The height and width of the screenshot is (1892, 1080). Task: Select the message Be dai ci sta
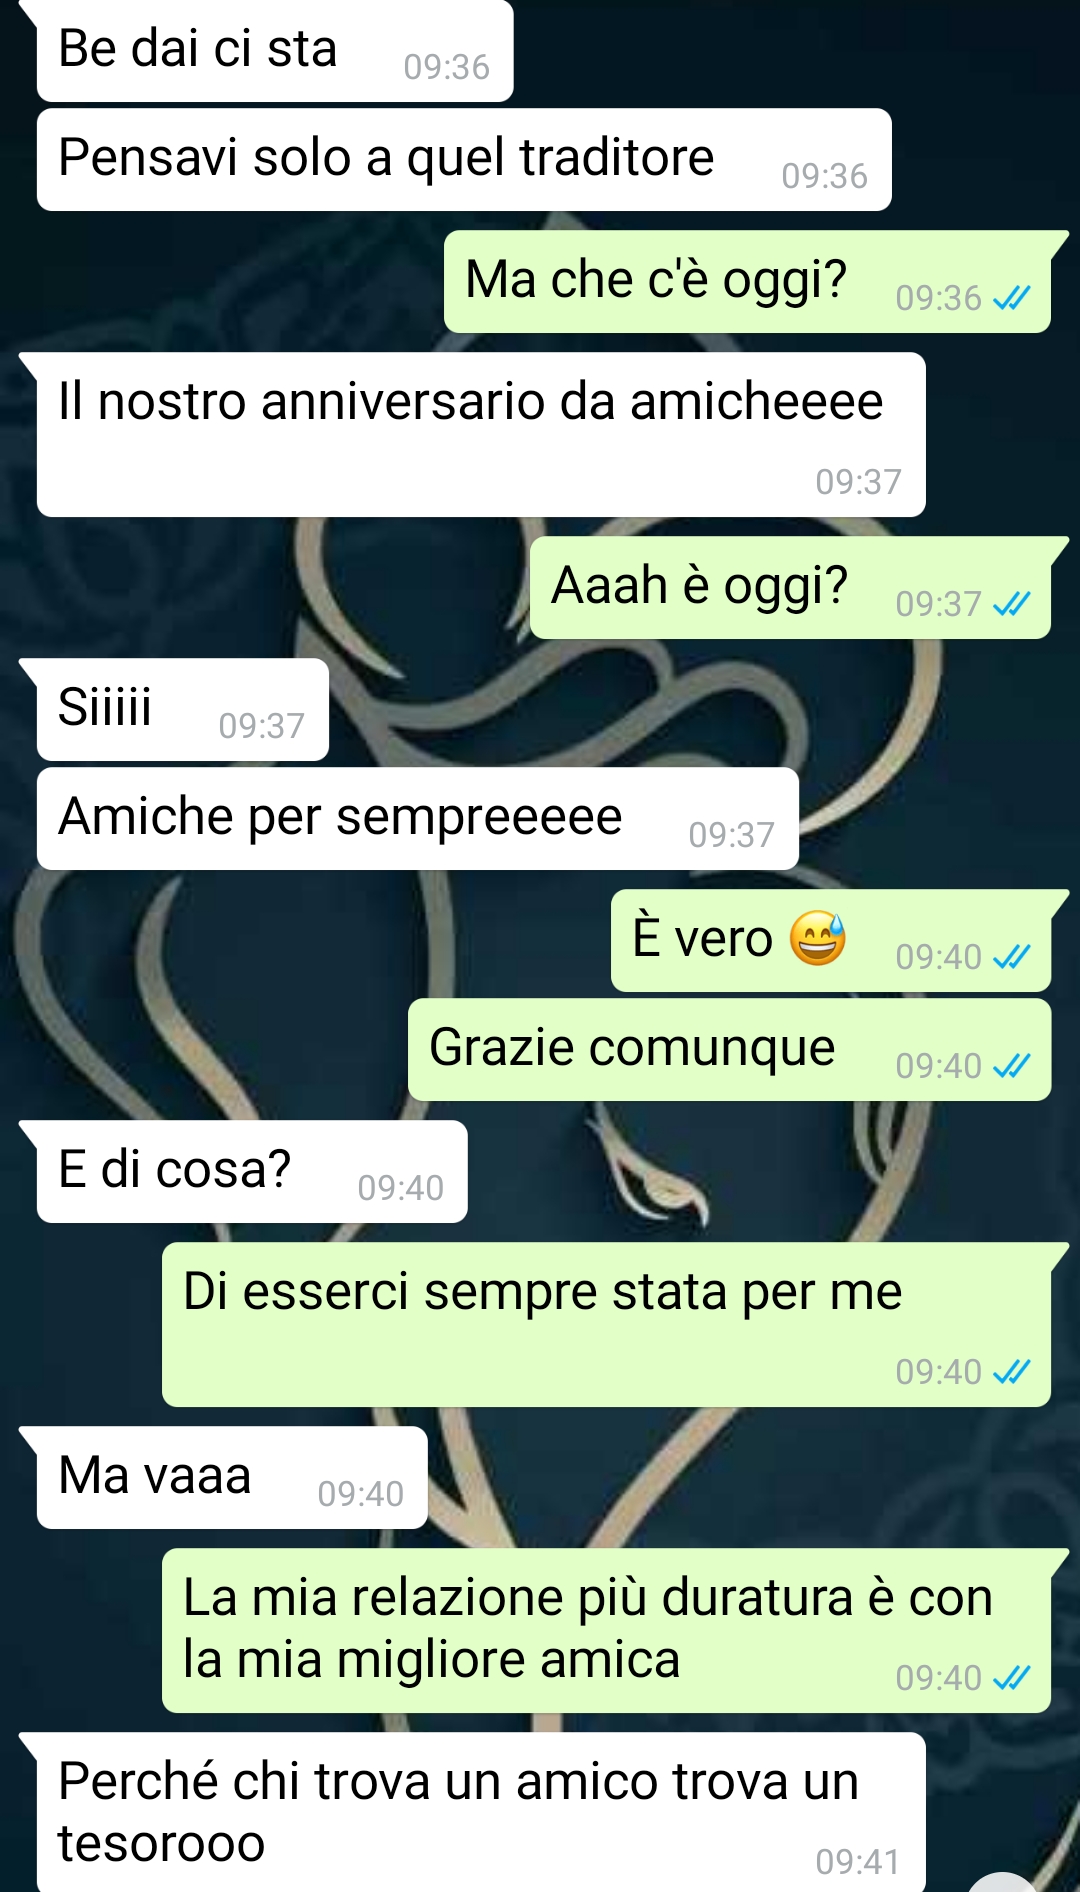tap(275, 50)
